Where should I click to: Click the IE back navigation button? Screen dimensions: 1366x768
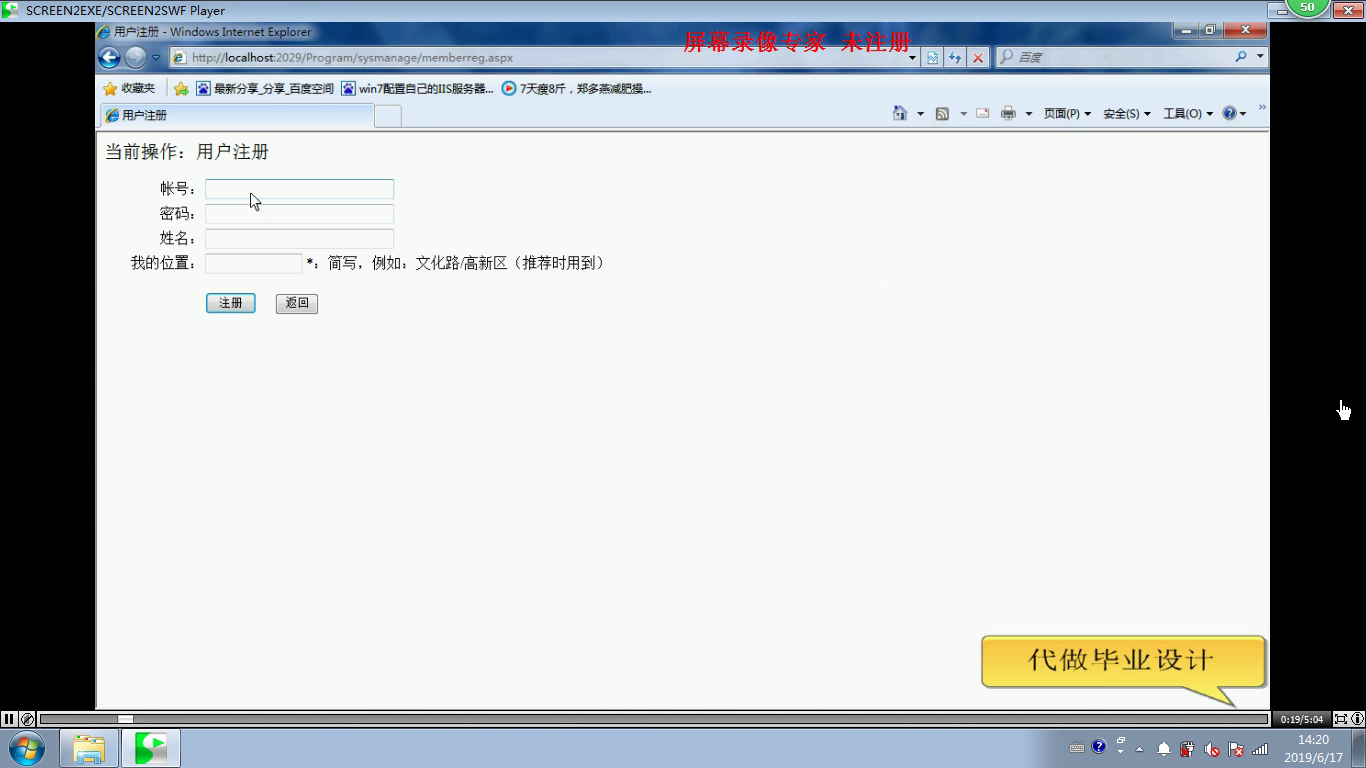click(109, 58)
